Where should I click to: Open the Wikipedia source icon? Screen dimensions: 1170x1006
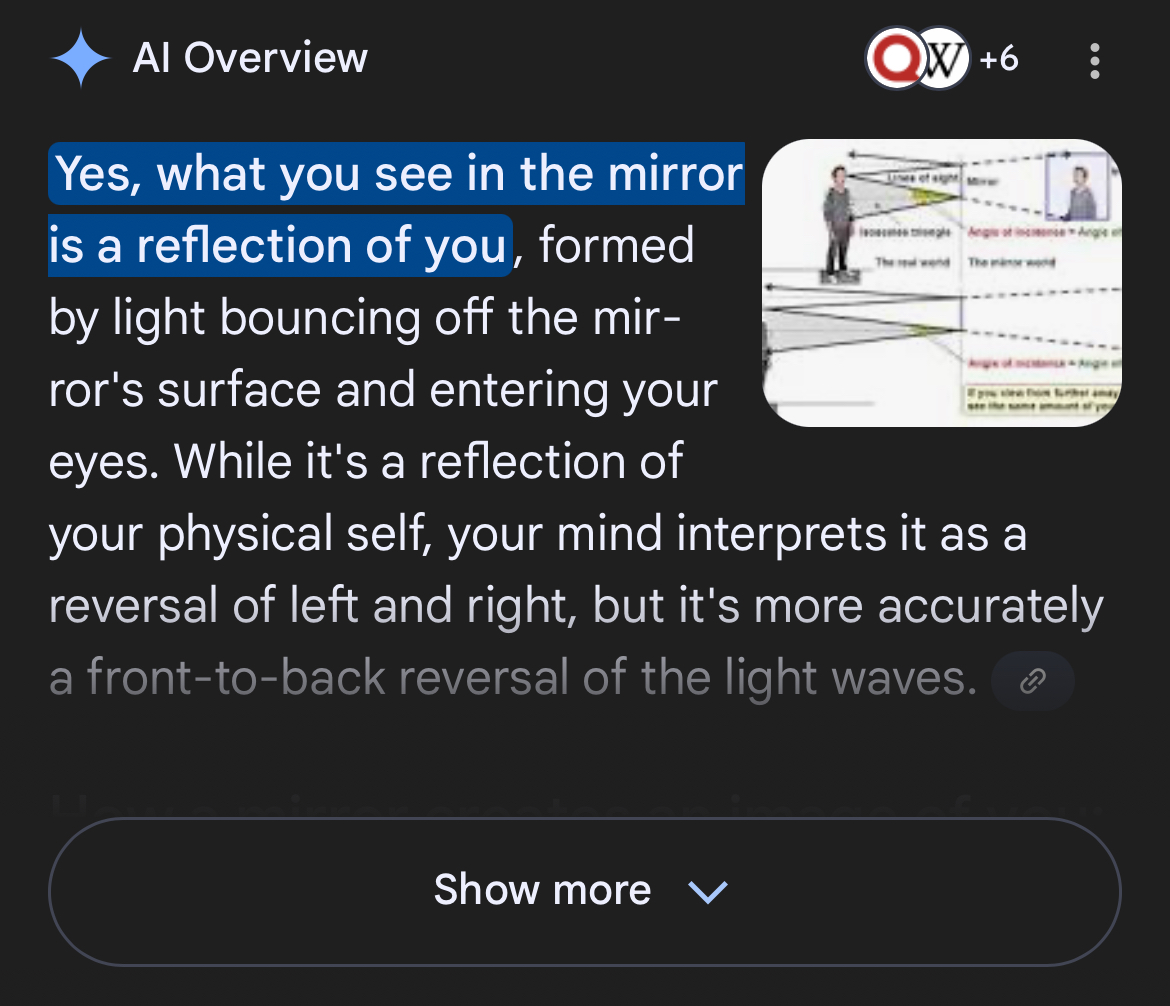click(x=943, y=60)
